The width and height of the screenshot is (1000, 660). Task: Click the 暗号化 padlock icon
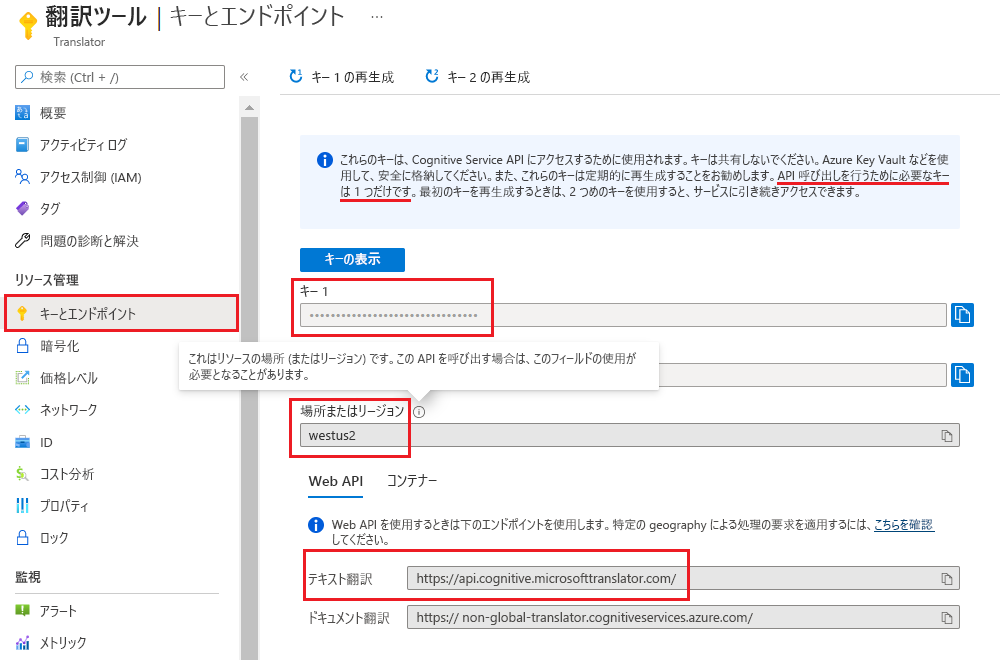[22, 346]
